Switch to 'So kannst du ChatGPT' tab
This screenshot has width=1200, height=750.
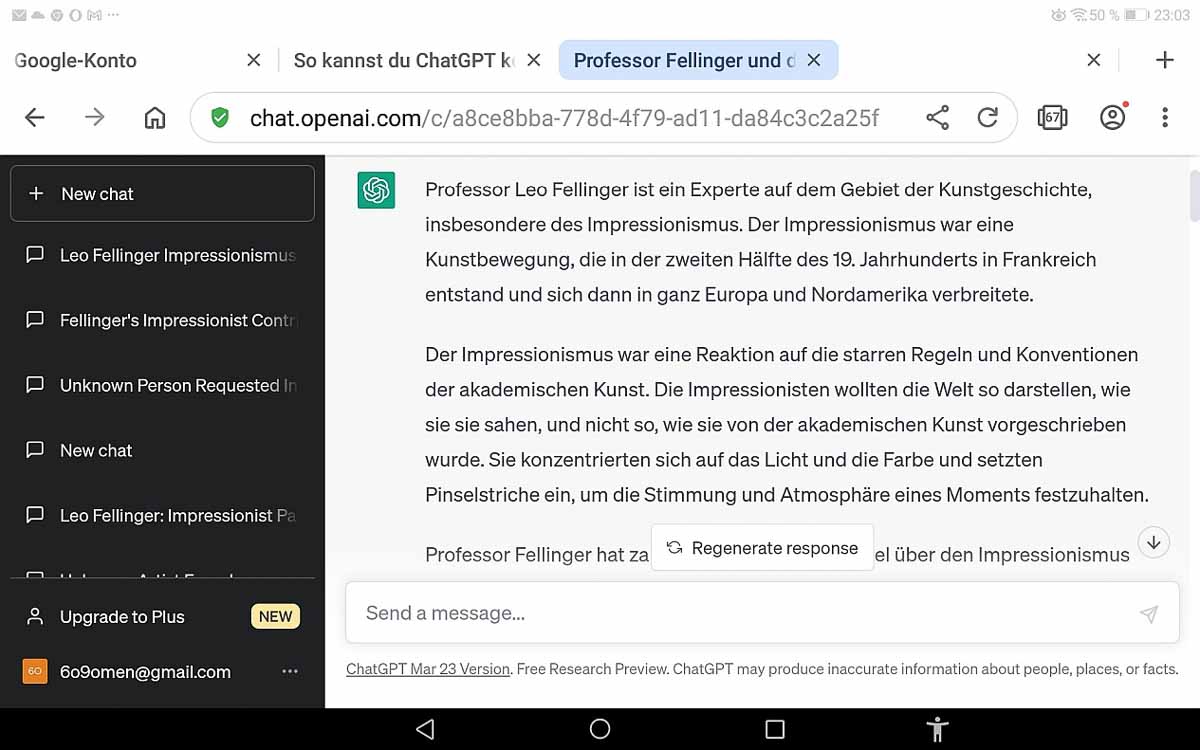coord(404,60)
